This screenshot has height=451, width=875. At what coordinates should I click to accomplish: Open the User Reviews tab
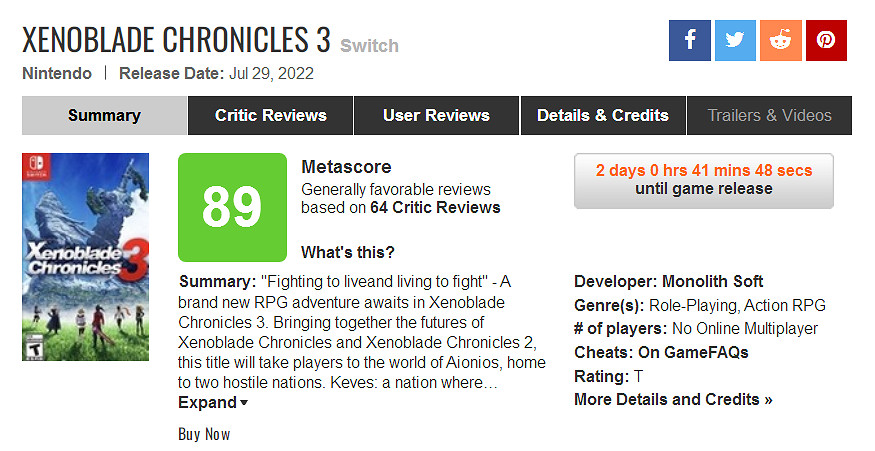pyautogui.click(x=436, y=115)
